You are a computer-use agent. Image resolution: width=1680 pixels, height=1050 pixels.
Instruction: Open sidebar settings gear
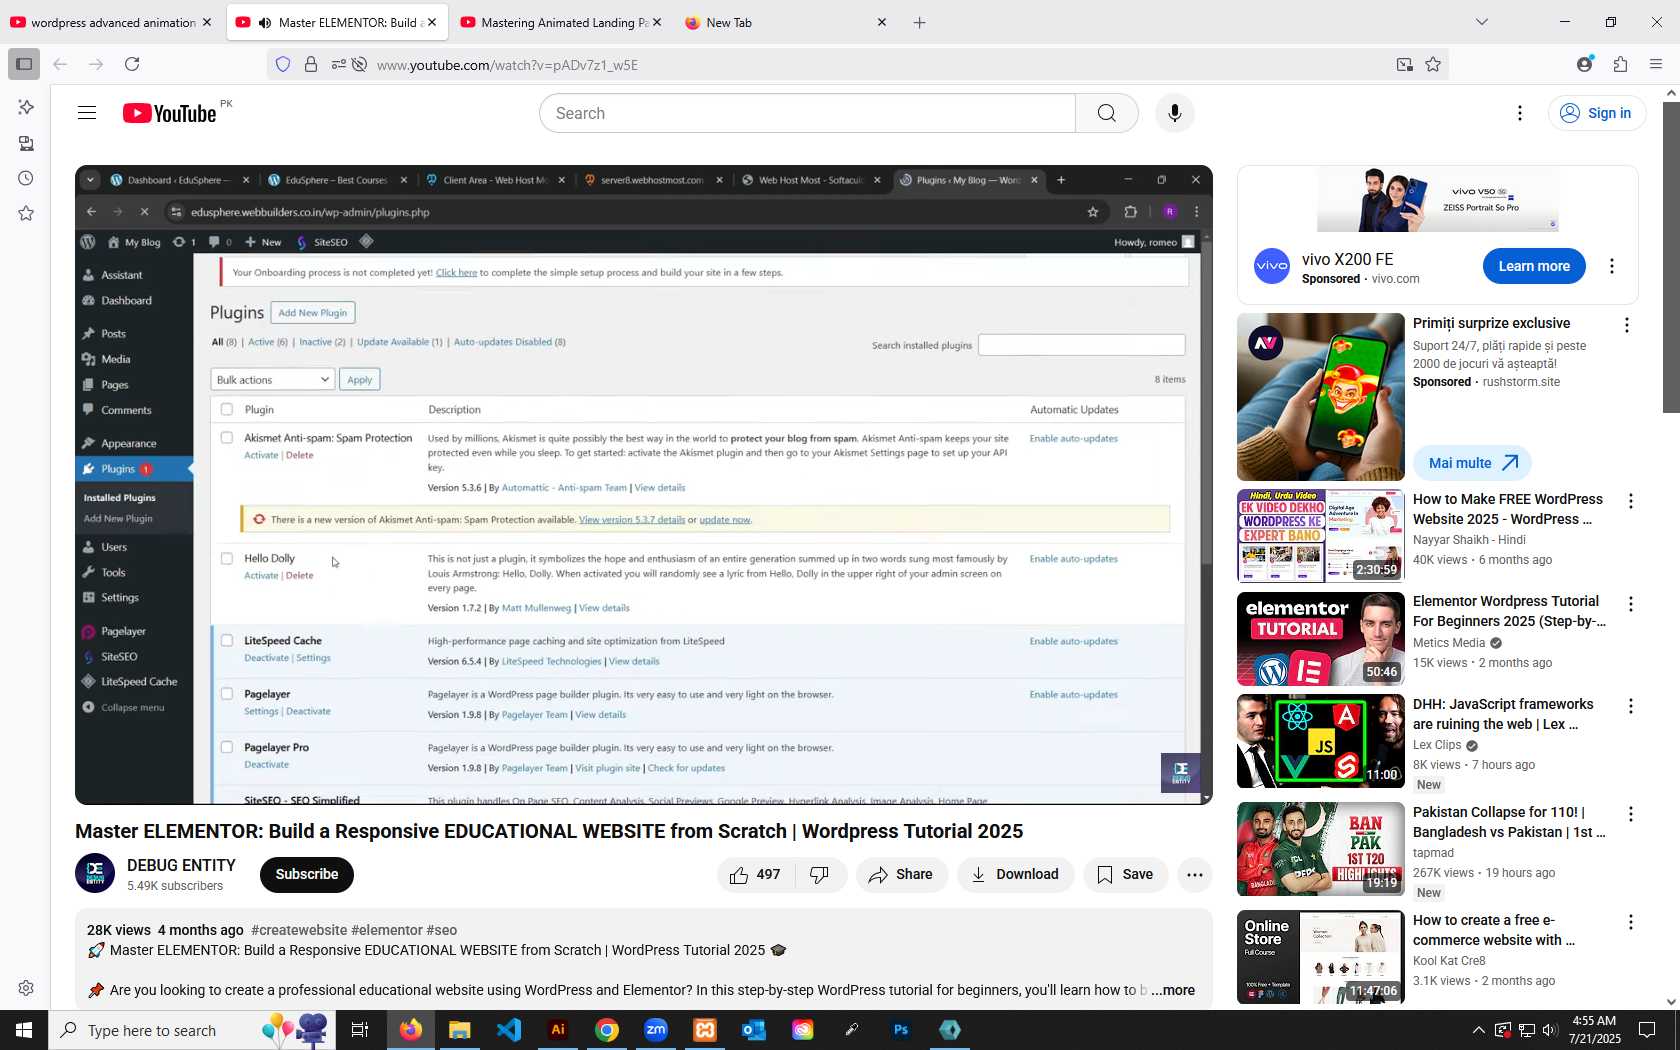pyautogui.click(x=26, y=988)
